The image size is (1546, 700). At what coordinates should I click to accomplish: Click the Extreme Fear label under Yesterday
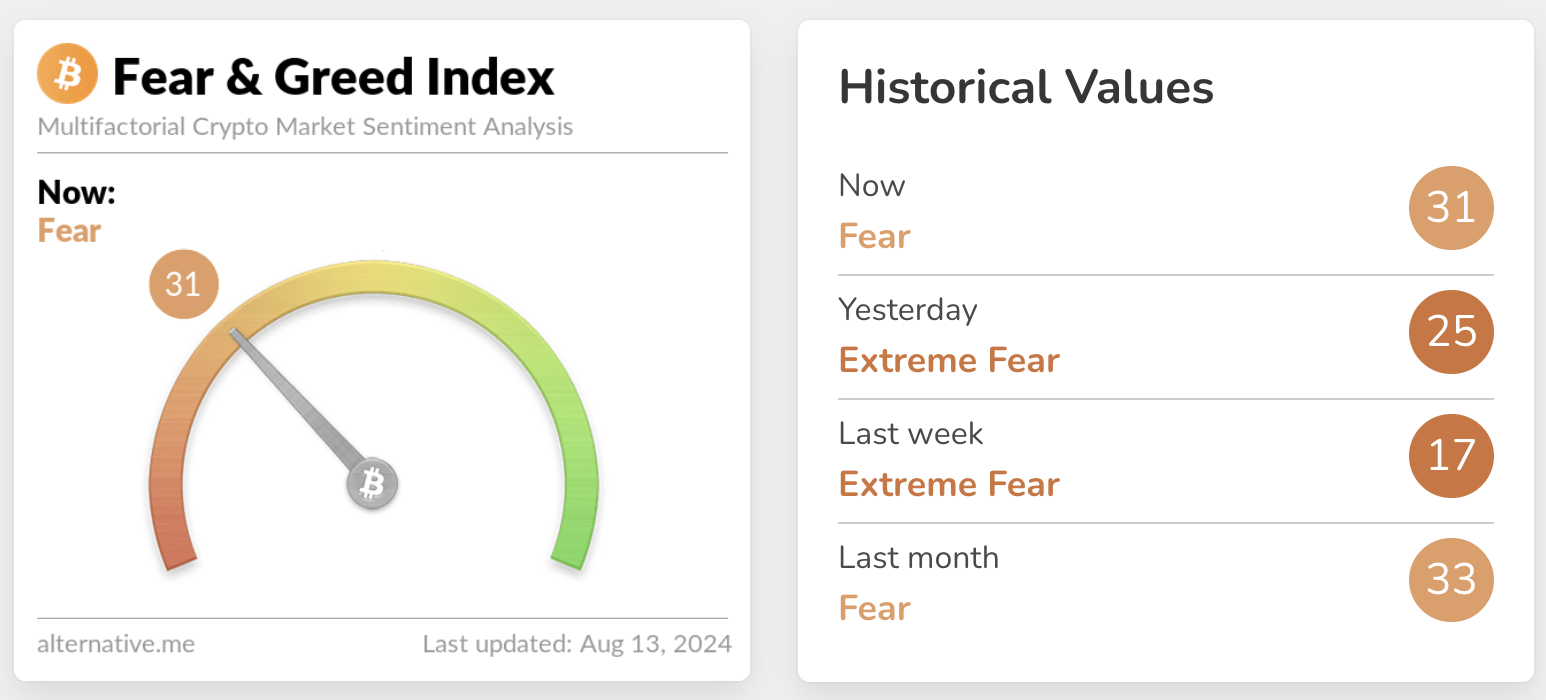[948, 360]
